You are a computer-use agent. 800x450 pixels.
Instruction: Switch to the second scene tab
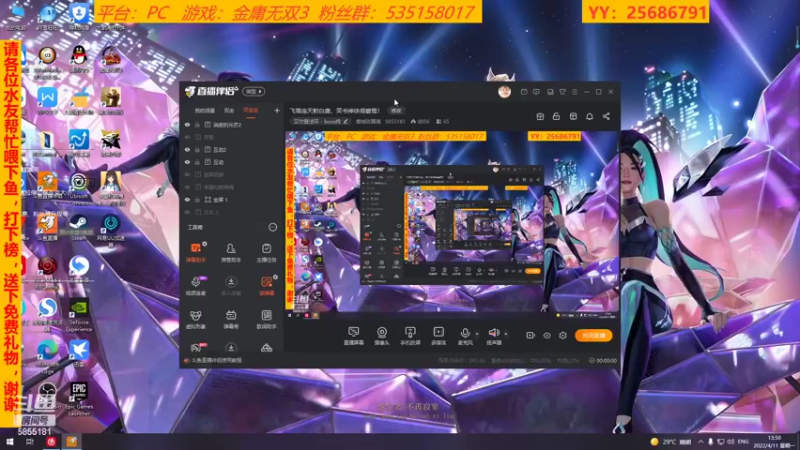pos(229,111)
